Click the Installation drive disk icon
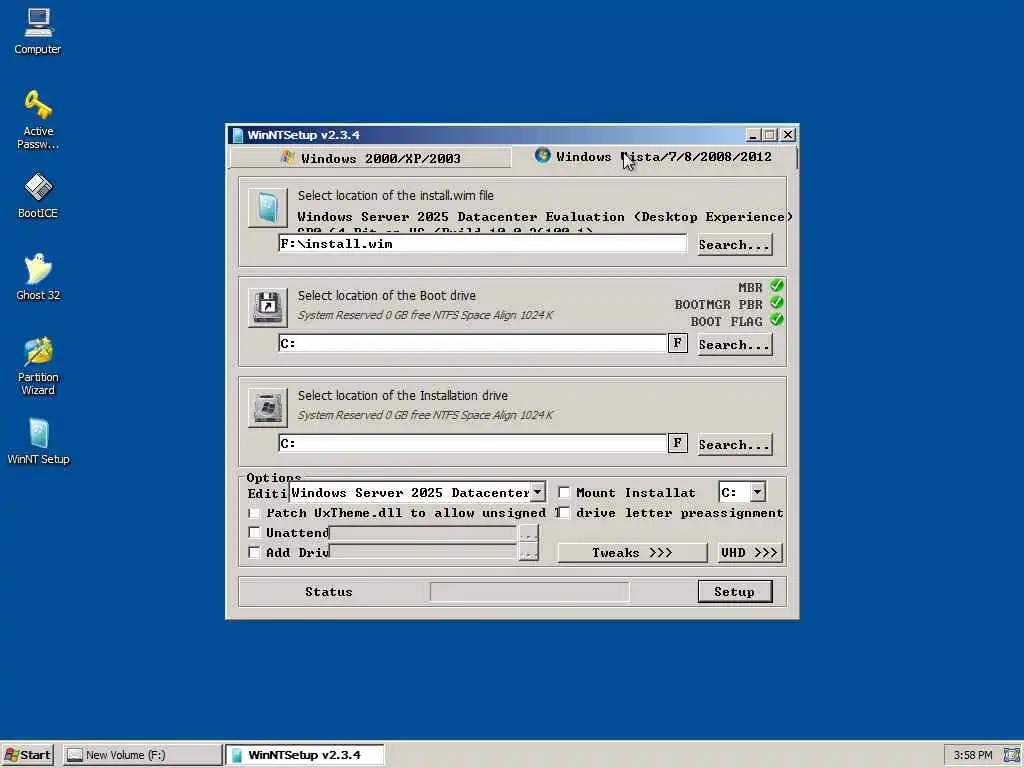The height and width of the screenshot is (768, 1024). 268,408
